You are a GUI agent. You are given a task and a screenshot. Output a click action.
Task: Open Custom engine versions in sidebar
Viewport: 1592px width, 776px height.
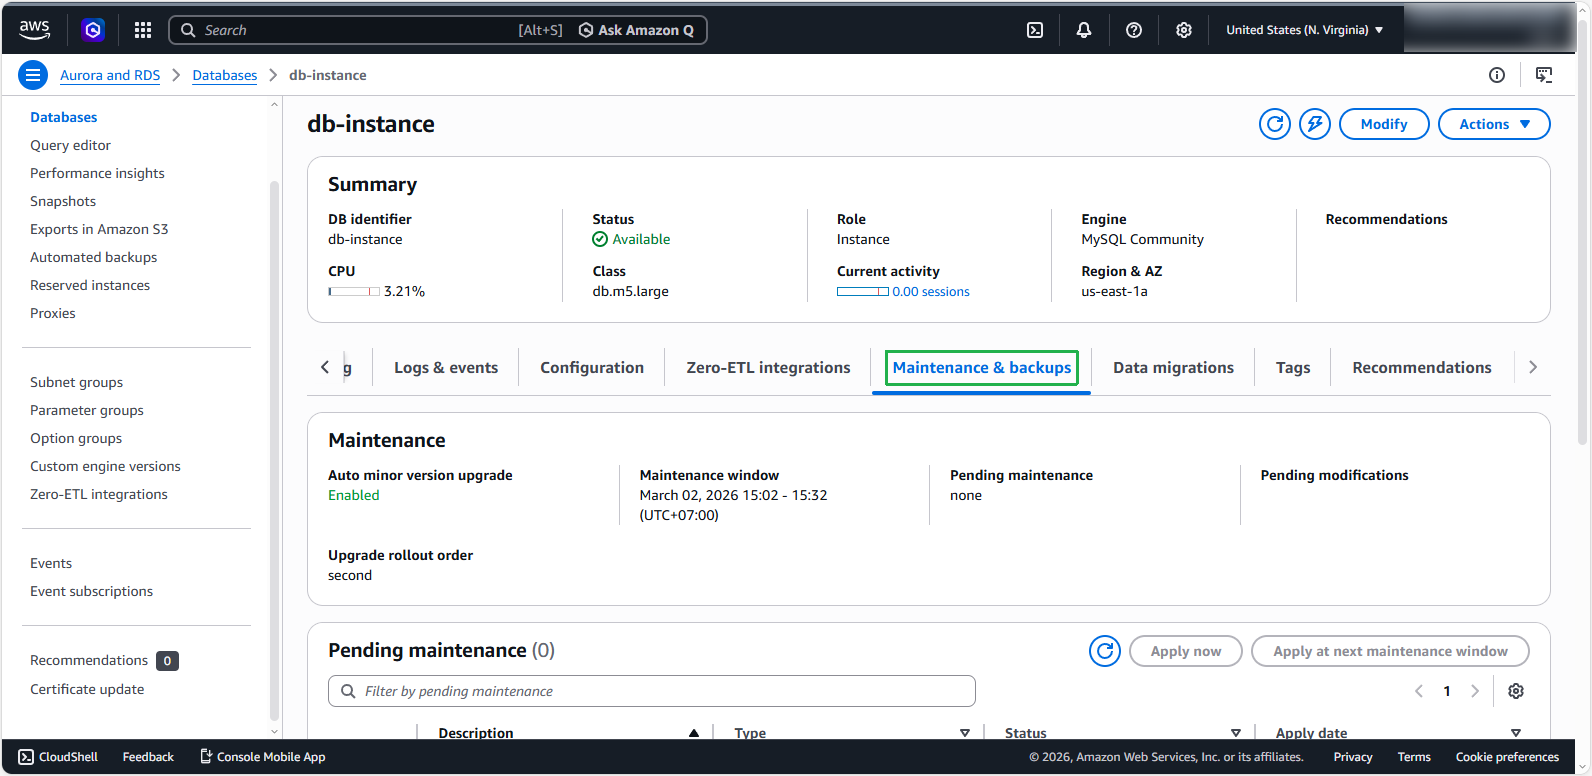[105, 466]
